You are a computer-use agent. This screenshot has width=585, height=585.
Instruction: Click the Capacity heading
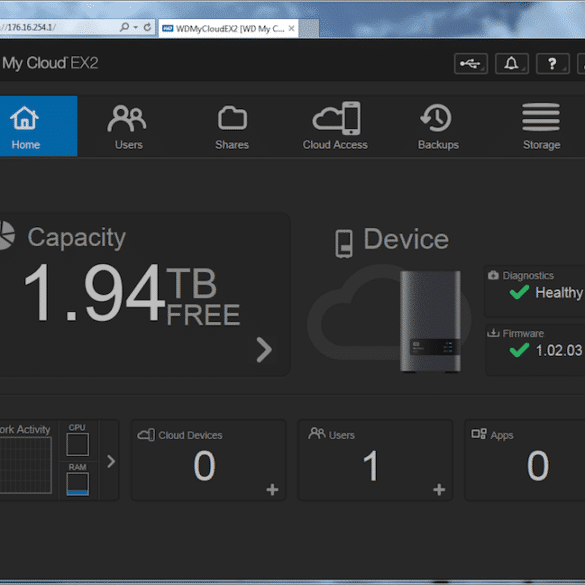click(x=76, y=238)
